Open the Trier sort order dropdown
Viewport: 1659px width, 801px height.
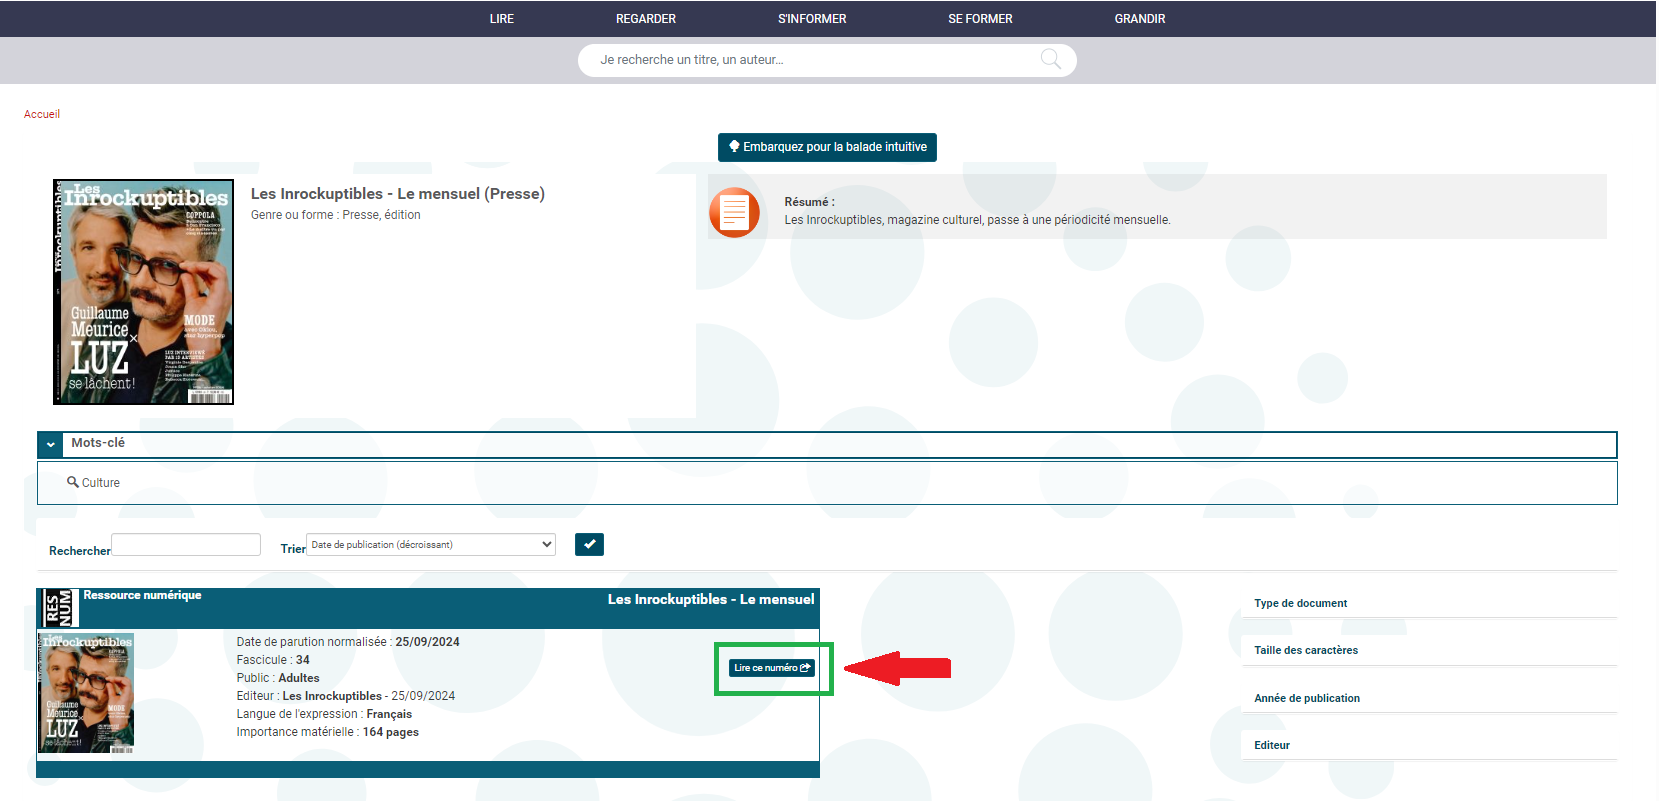tap(431, 545)
